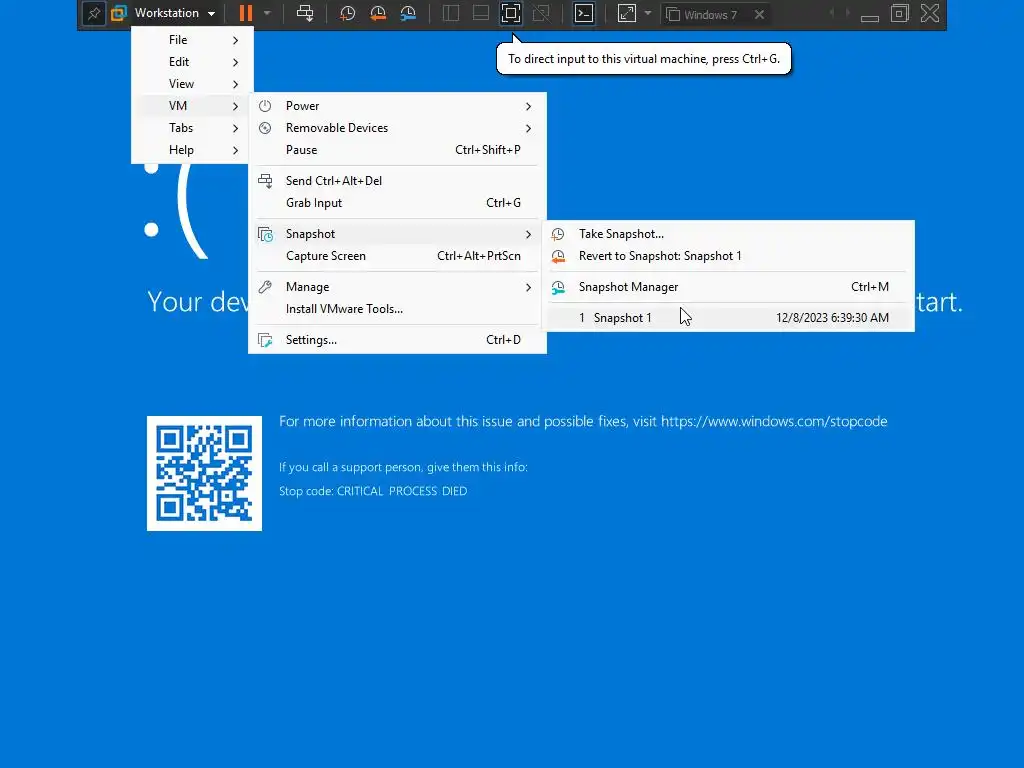Click the File submenu chevron
Viewport: 1024px width, 768px height.
click(236, 40)
